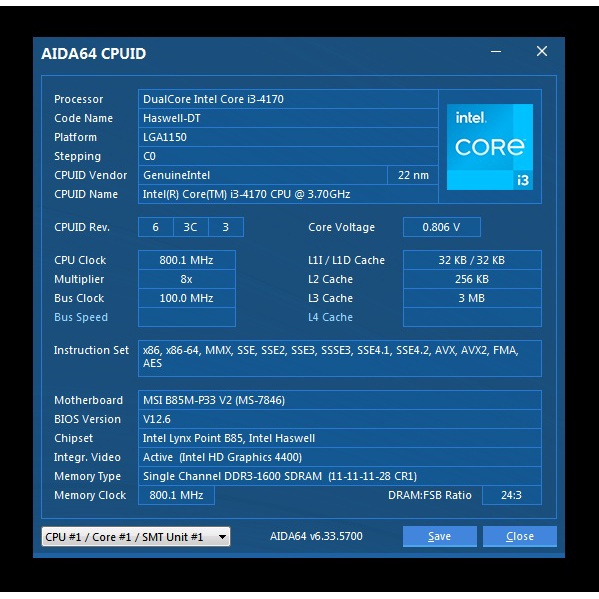This screenshot has width=599, height=599.
Task: Click the Multiplier value 8x
Action: pyautogui.click(x=186, y=279)
